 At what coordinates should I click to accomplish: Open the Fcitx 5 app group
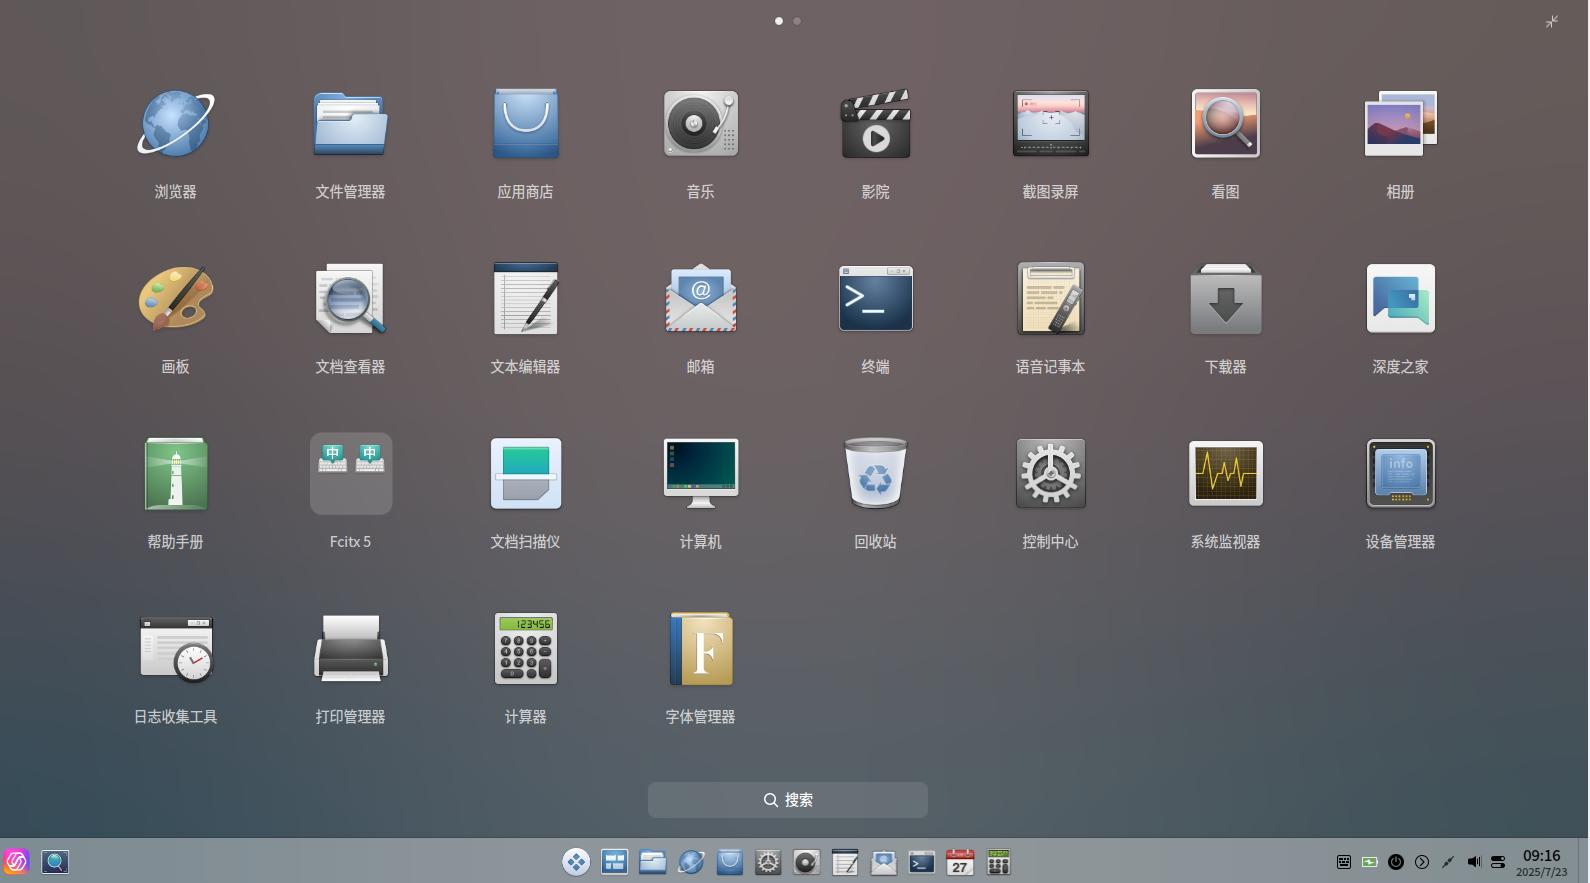tap(350, 474)
